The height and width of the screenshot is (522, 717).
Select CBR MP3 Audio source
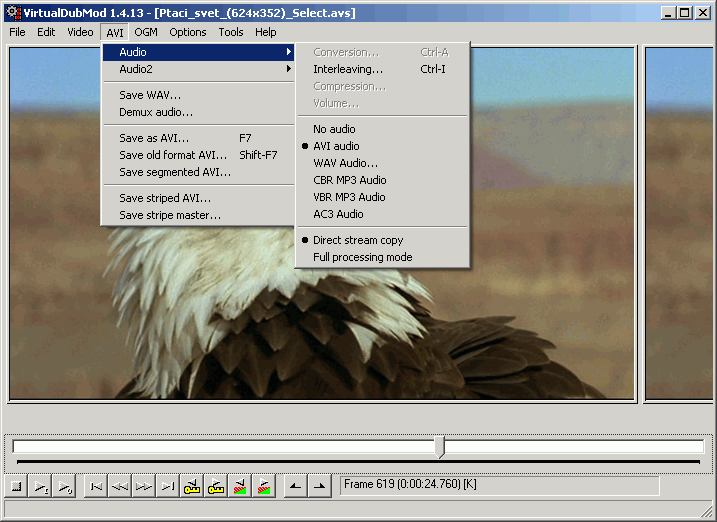point(381,180)
